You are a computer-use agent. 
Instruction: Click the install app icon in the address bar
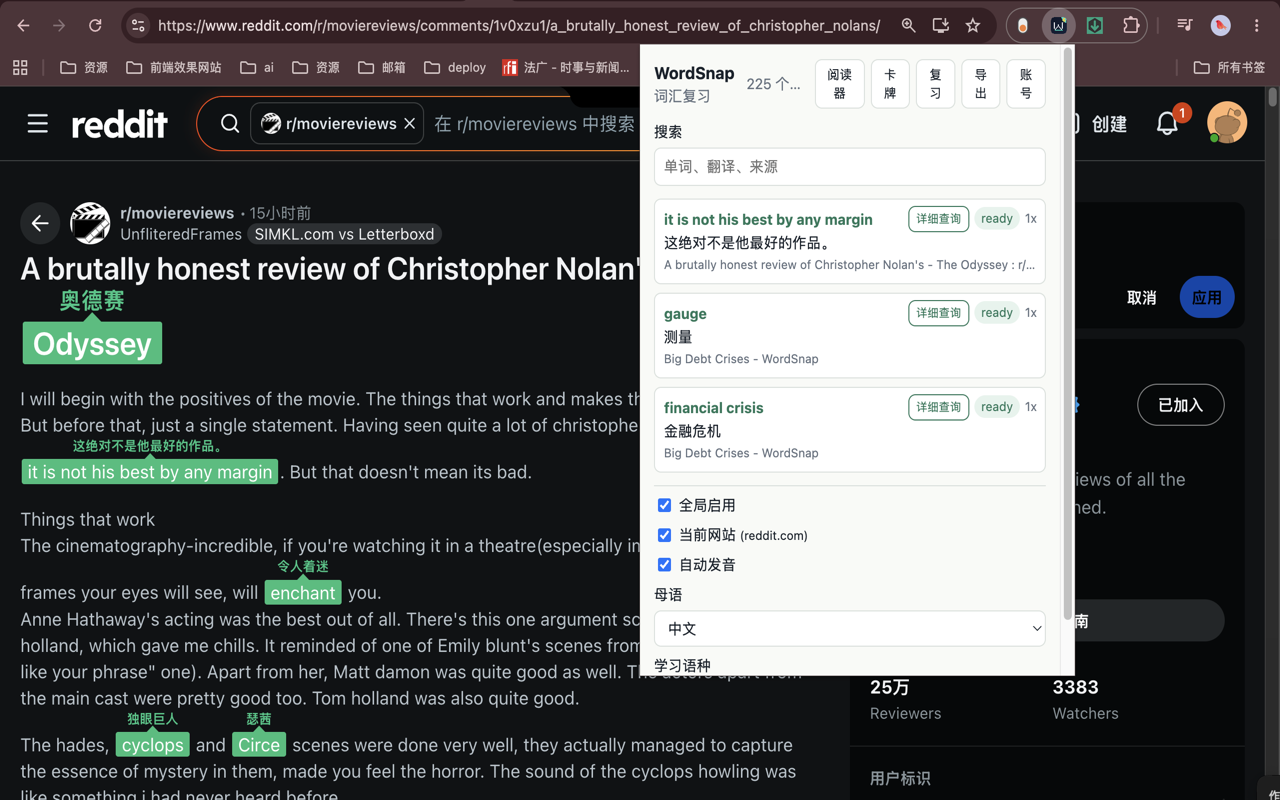(940, 25)
